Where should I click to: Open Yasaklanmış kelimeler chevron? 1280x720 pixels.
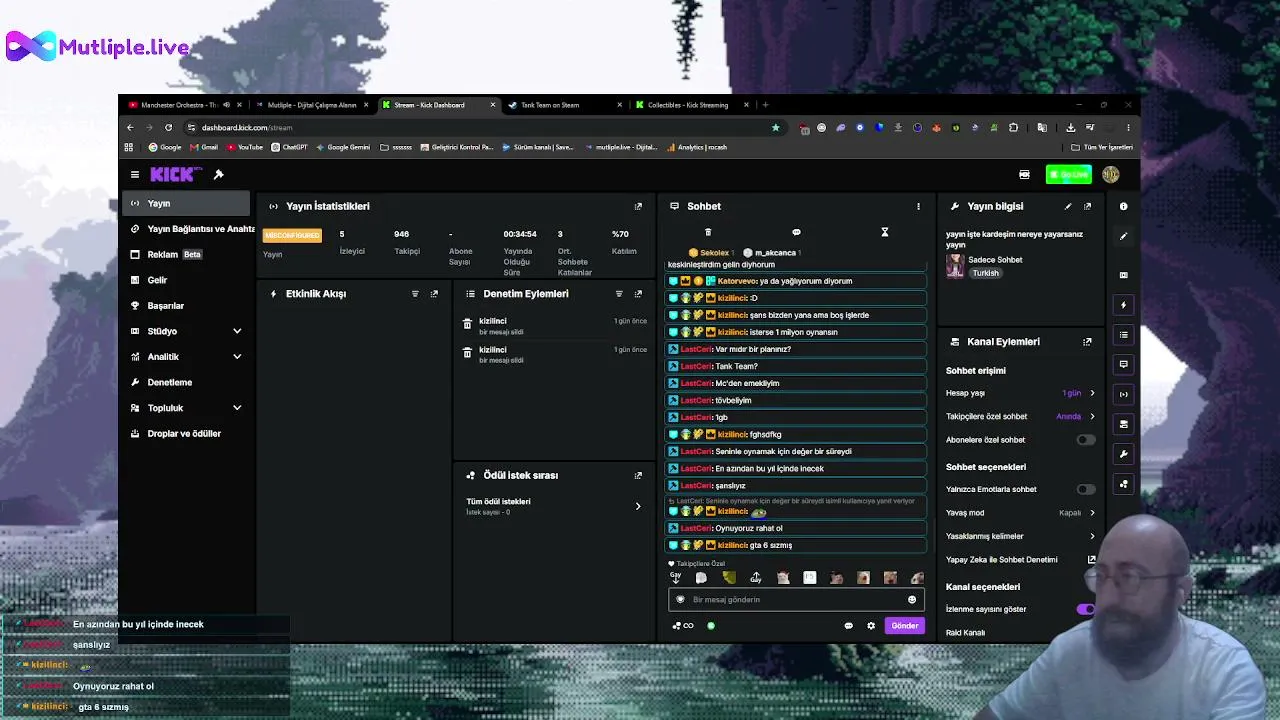(1092, 537)
